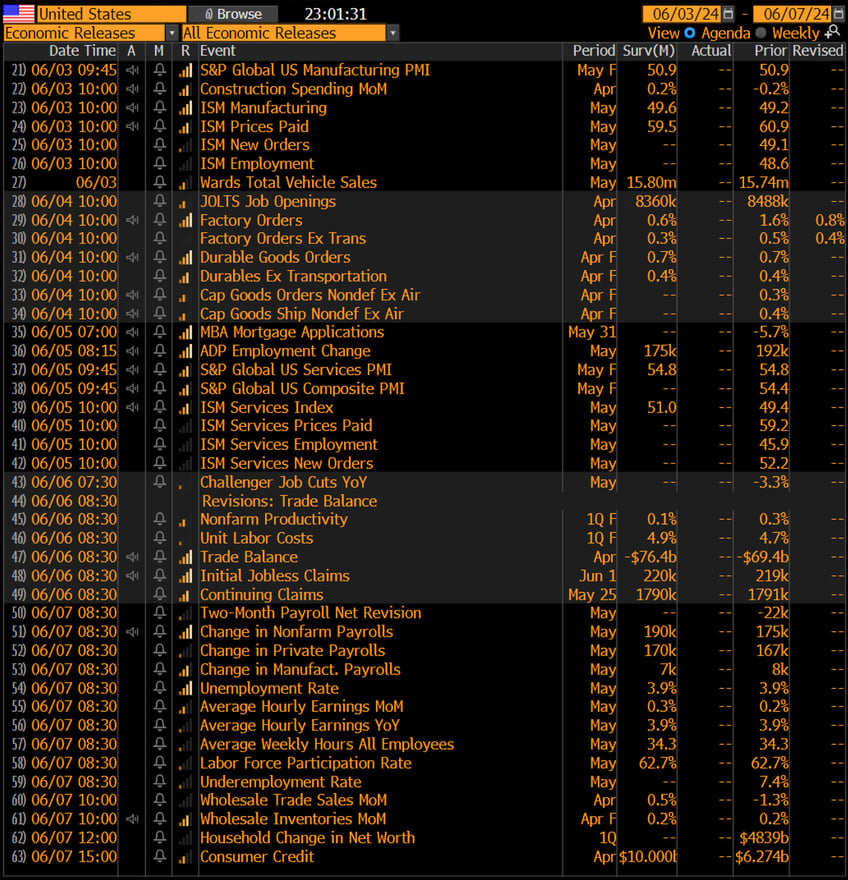The width and height of the screenshot is (848, 880).
Task: Click the bell for Two-Month Payroll Net Revision
Action: pyautogui.click(x=160, y=613)
